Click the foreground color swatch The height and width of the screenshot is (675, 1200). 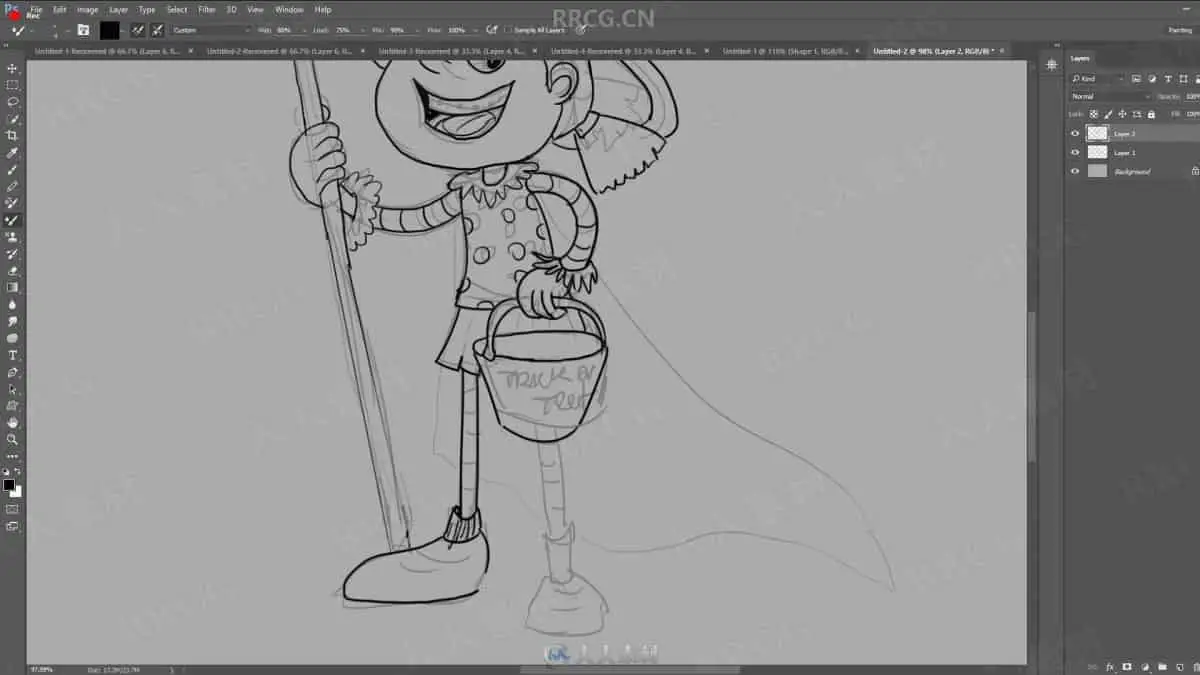tap(9, 485)
